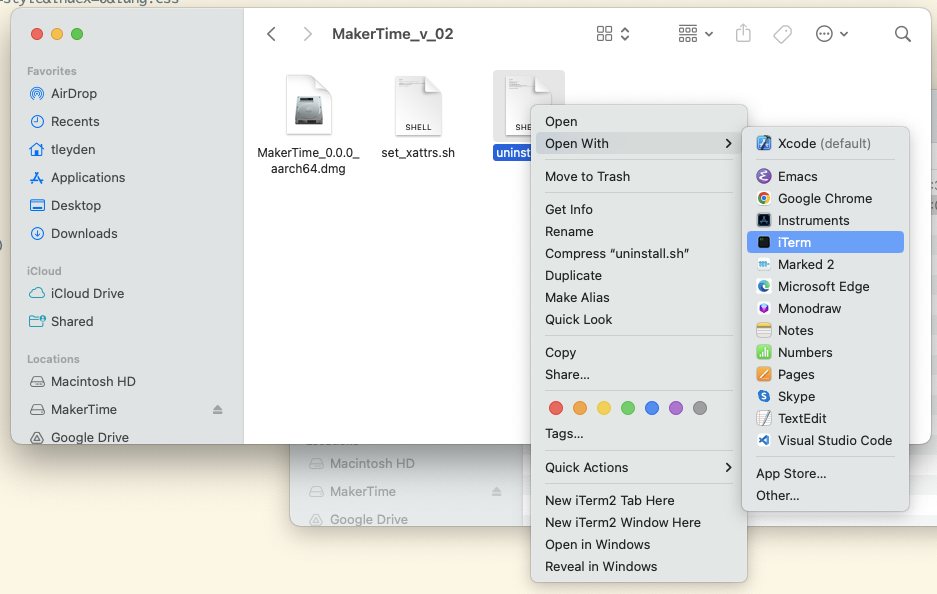This screenshot has height=594, width=937.
Task: Expand the Quick Actions submenu
Action: [639, 467]
